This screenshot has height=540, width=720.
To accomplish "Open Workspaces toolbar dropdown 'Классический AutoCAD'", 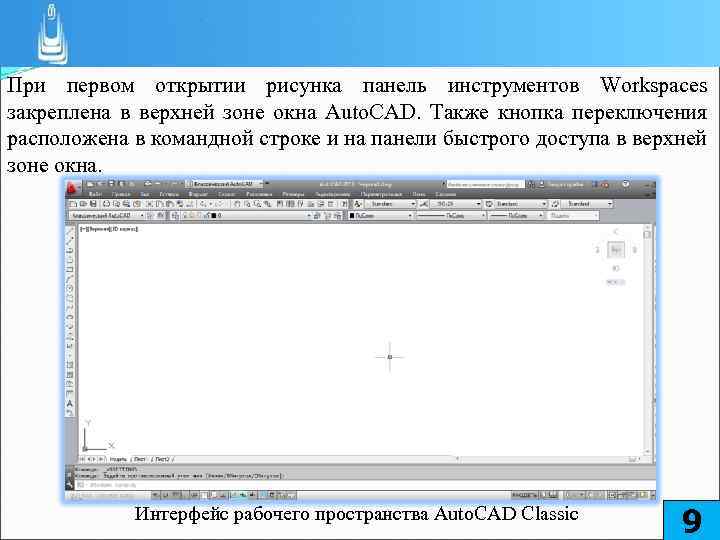I will [107, 215].
